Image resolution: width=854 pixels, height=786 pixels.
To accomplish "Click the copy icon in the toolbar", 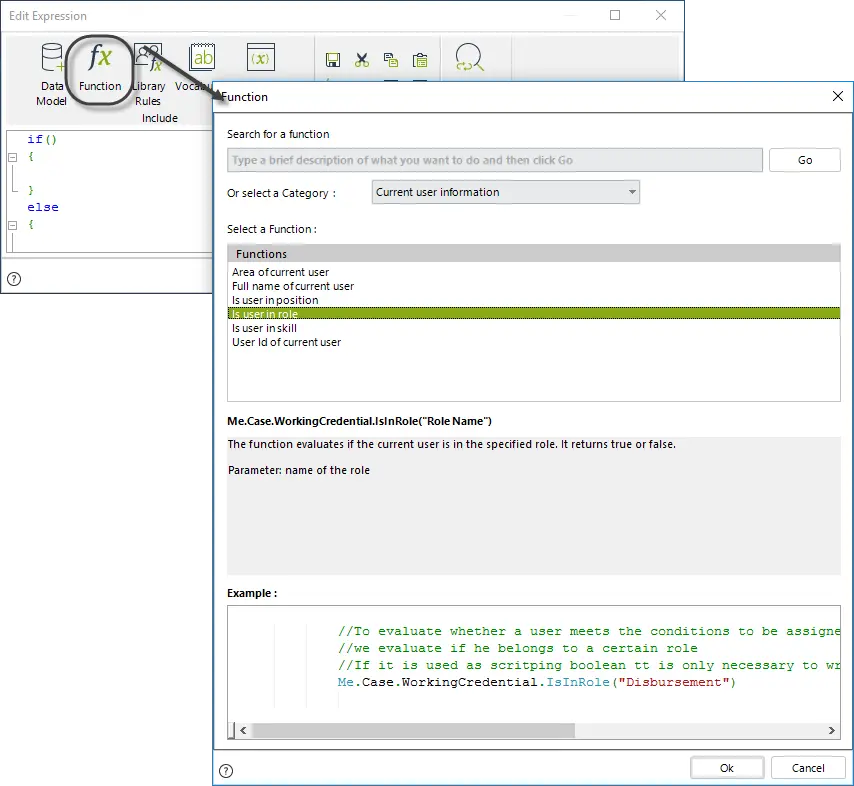I will 391,60.
